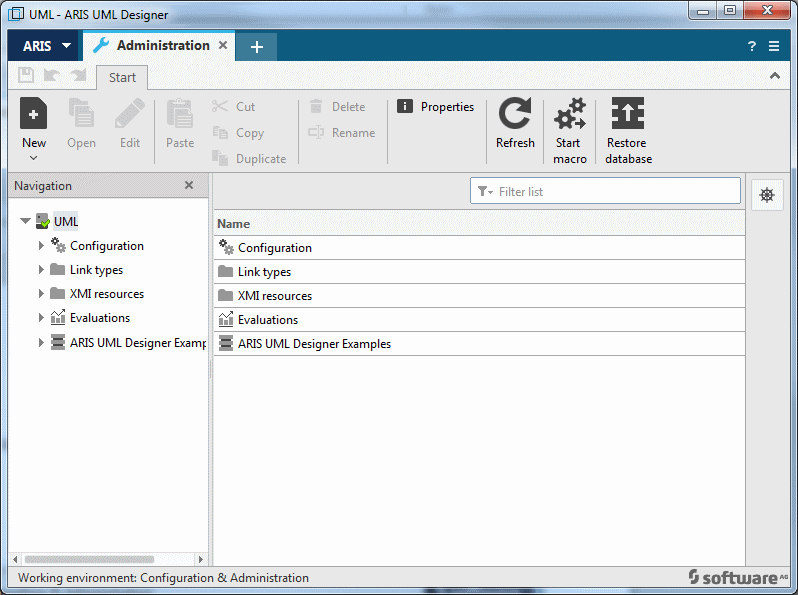Select Link types row in the list
Viewport: 798px width, 595px height.
[479, 272]
